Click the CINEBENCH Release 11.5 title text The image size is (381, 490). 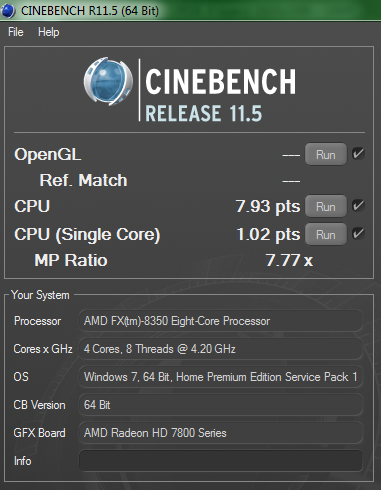[x=220, y=95]
